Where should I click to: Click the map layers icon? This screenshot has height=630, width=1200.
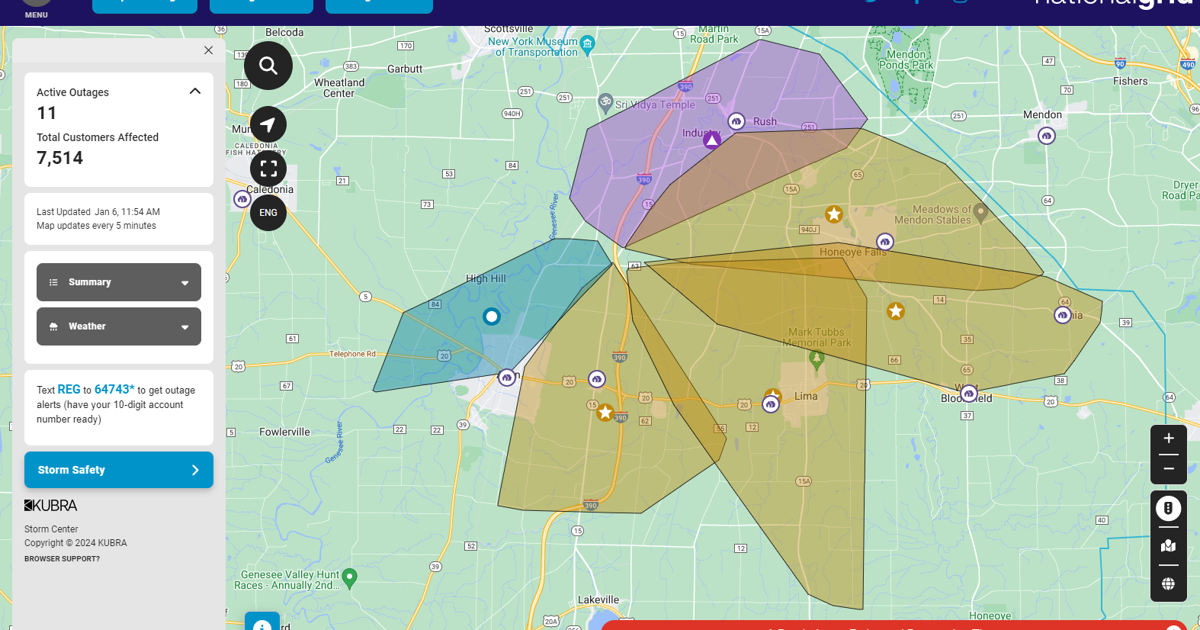[1168, 546]
